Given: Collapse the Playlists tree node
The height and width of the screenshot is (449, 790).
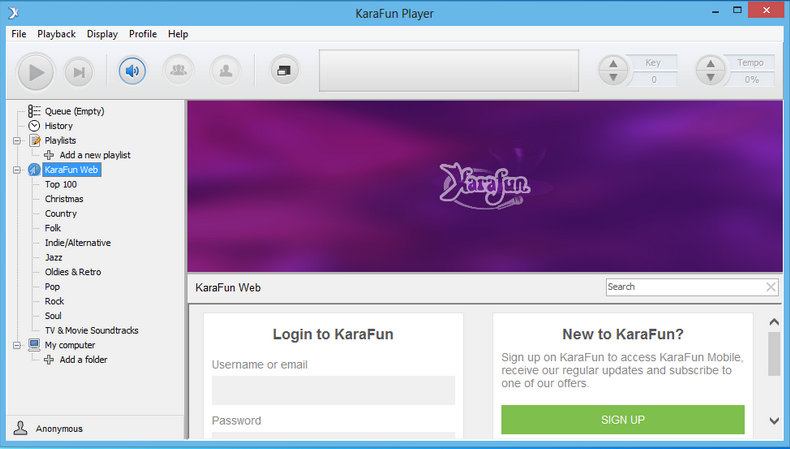Looking at the screenshot, I should point(17,141).
